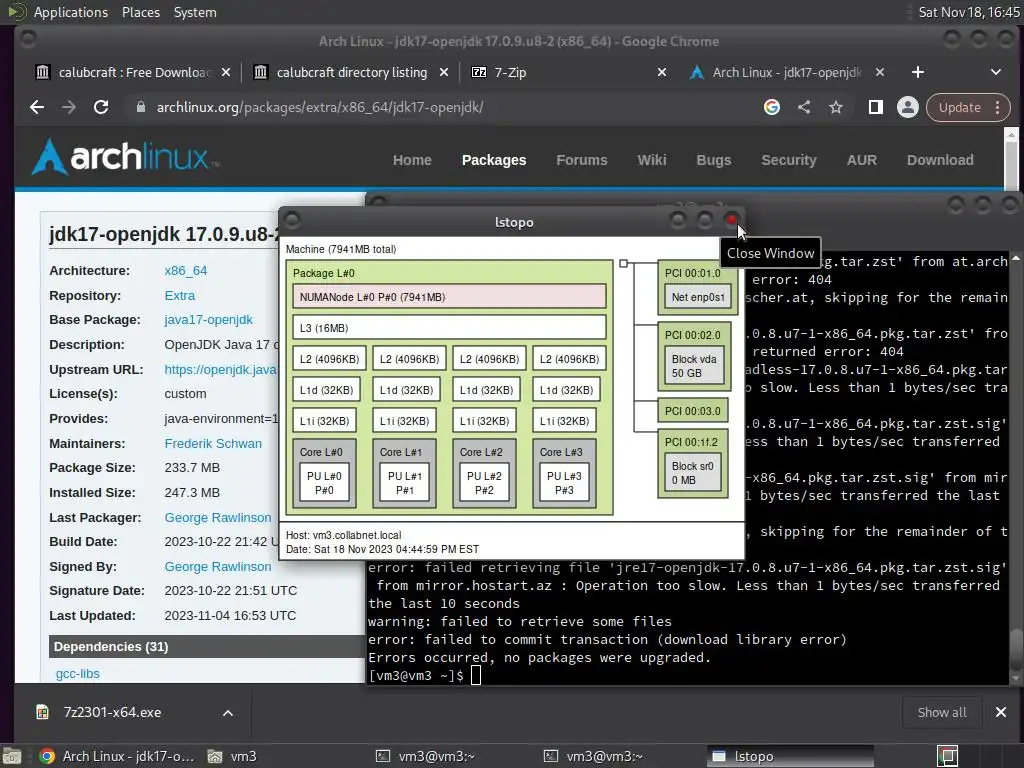This screenshot has width=1024, height=768.
Task: Open maintainer Frederik Schwan link
Action: coord(213,443)
